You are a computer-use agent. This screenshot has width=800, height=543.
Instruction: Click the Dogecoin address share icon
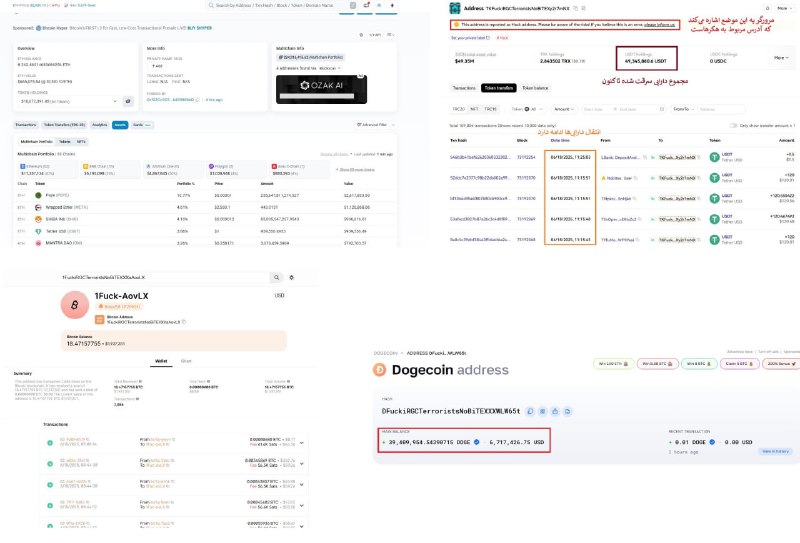[555, 411]
